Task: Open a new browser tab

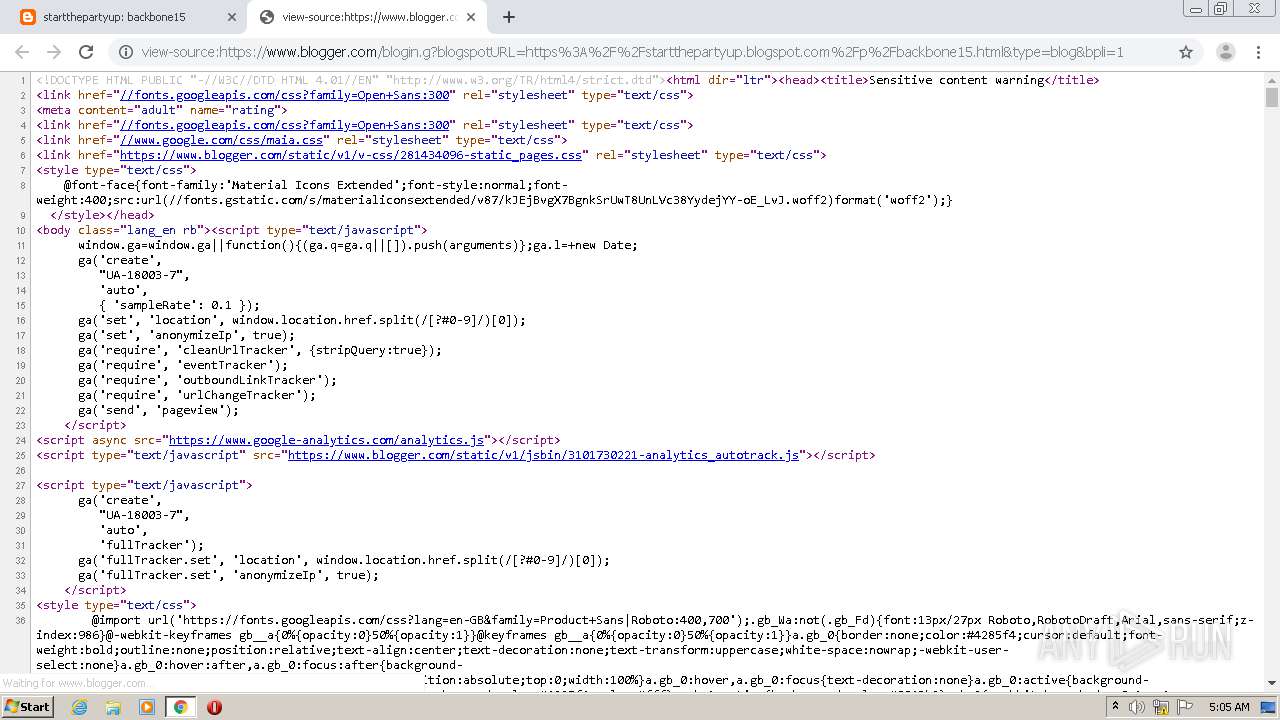Action: coord(509,17)
